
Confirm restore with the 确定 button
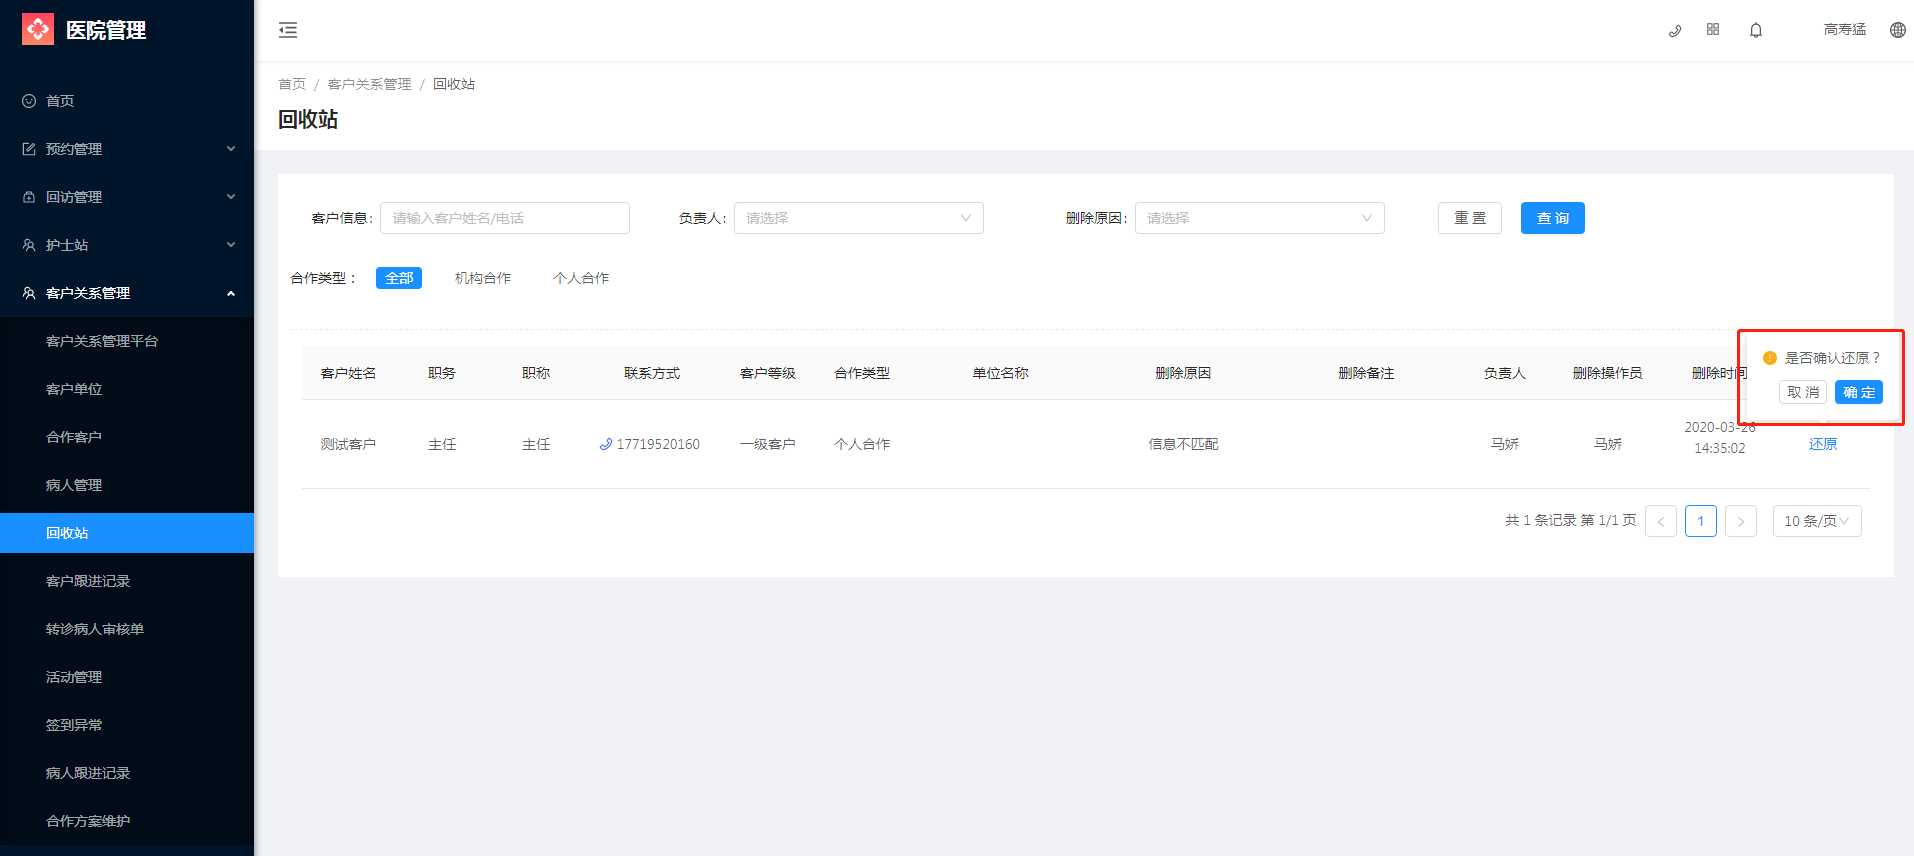(x=1859, y=392)
